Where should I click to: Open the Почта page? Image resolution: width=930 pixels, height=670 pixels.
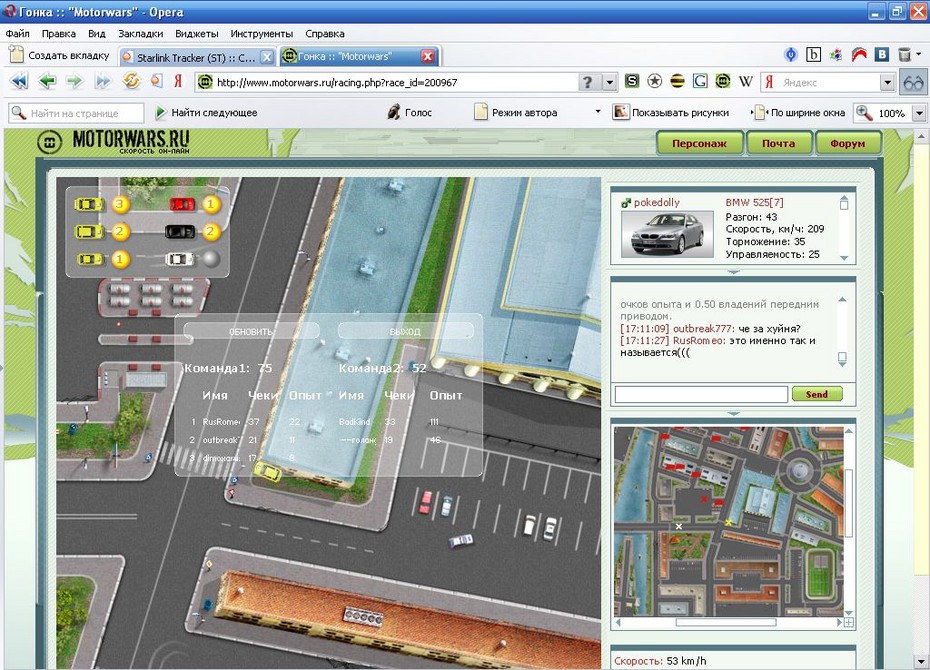[779, 143]
